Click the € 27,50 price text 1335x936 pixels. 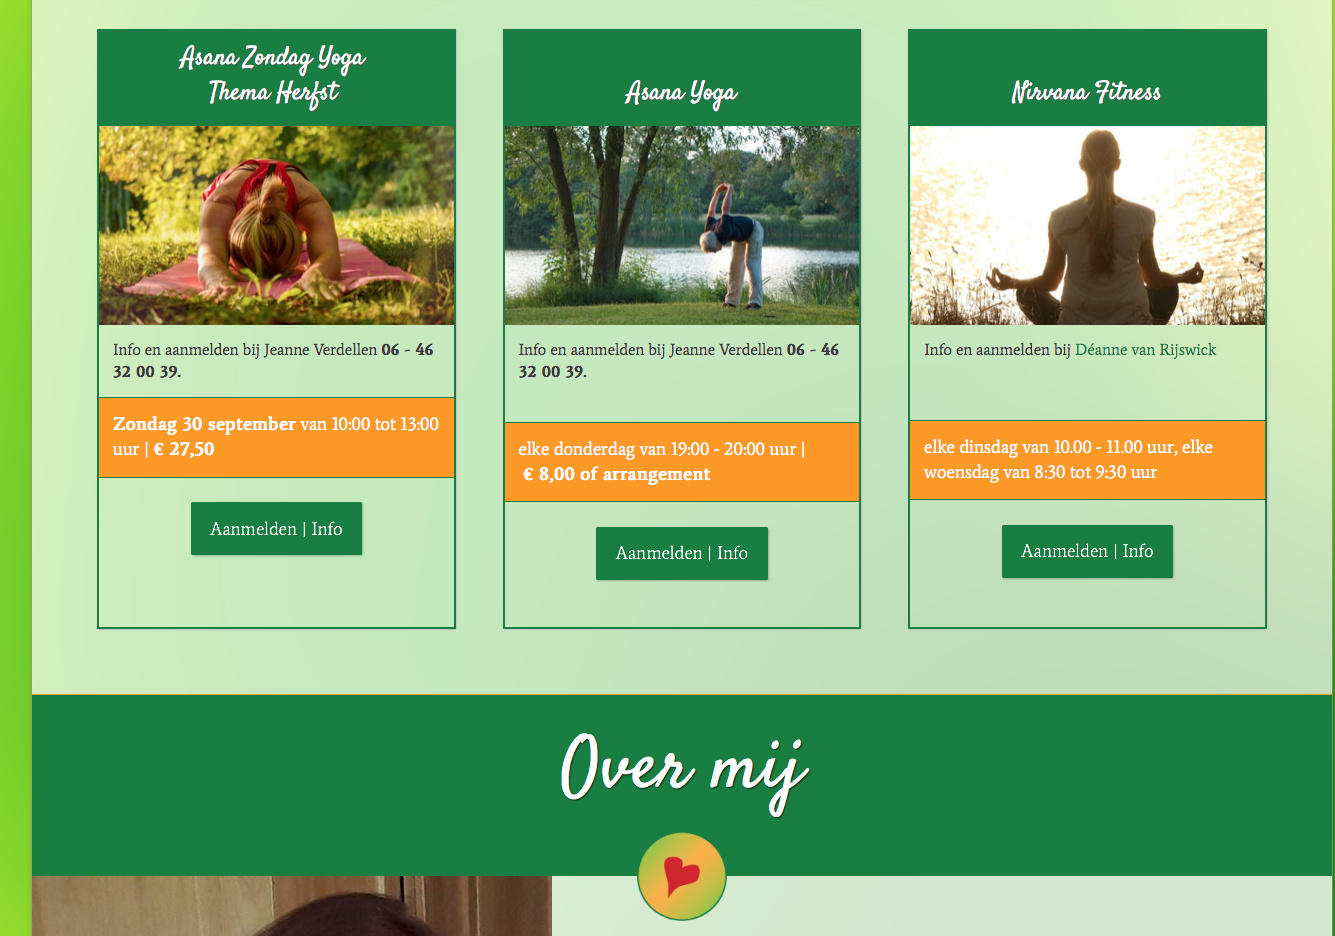(184, 449)
